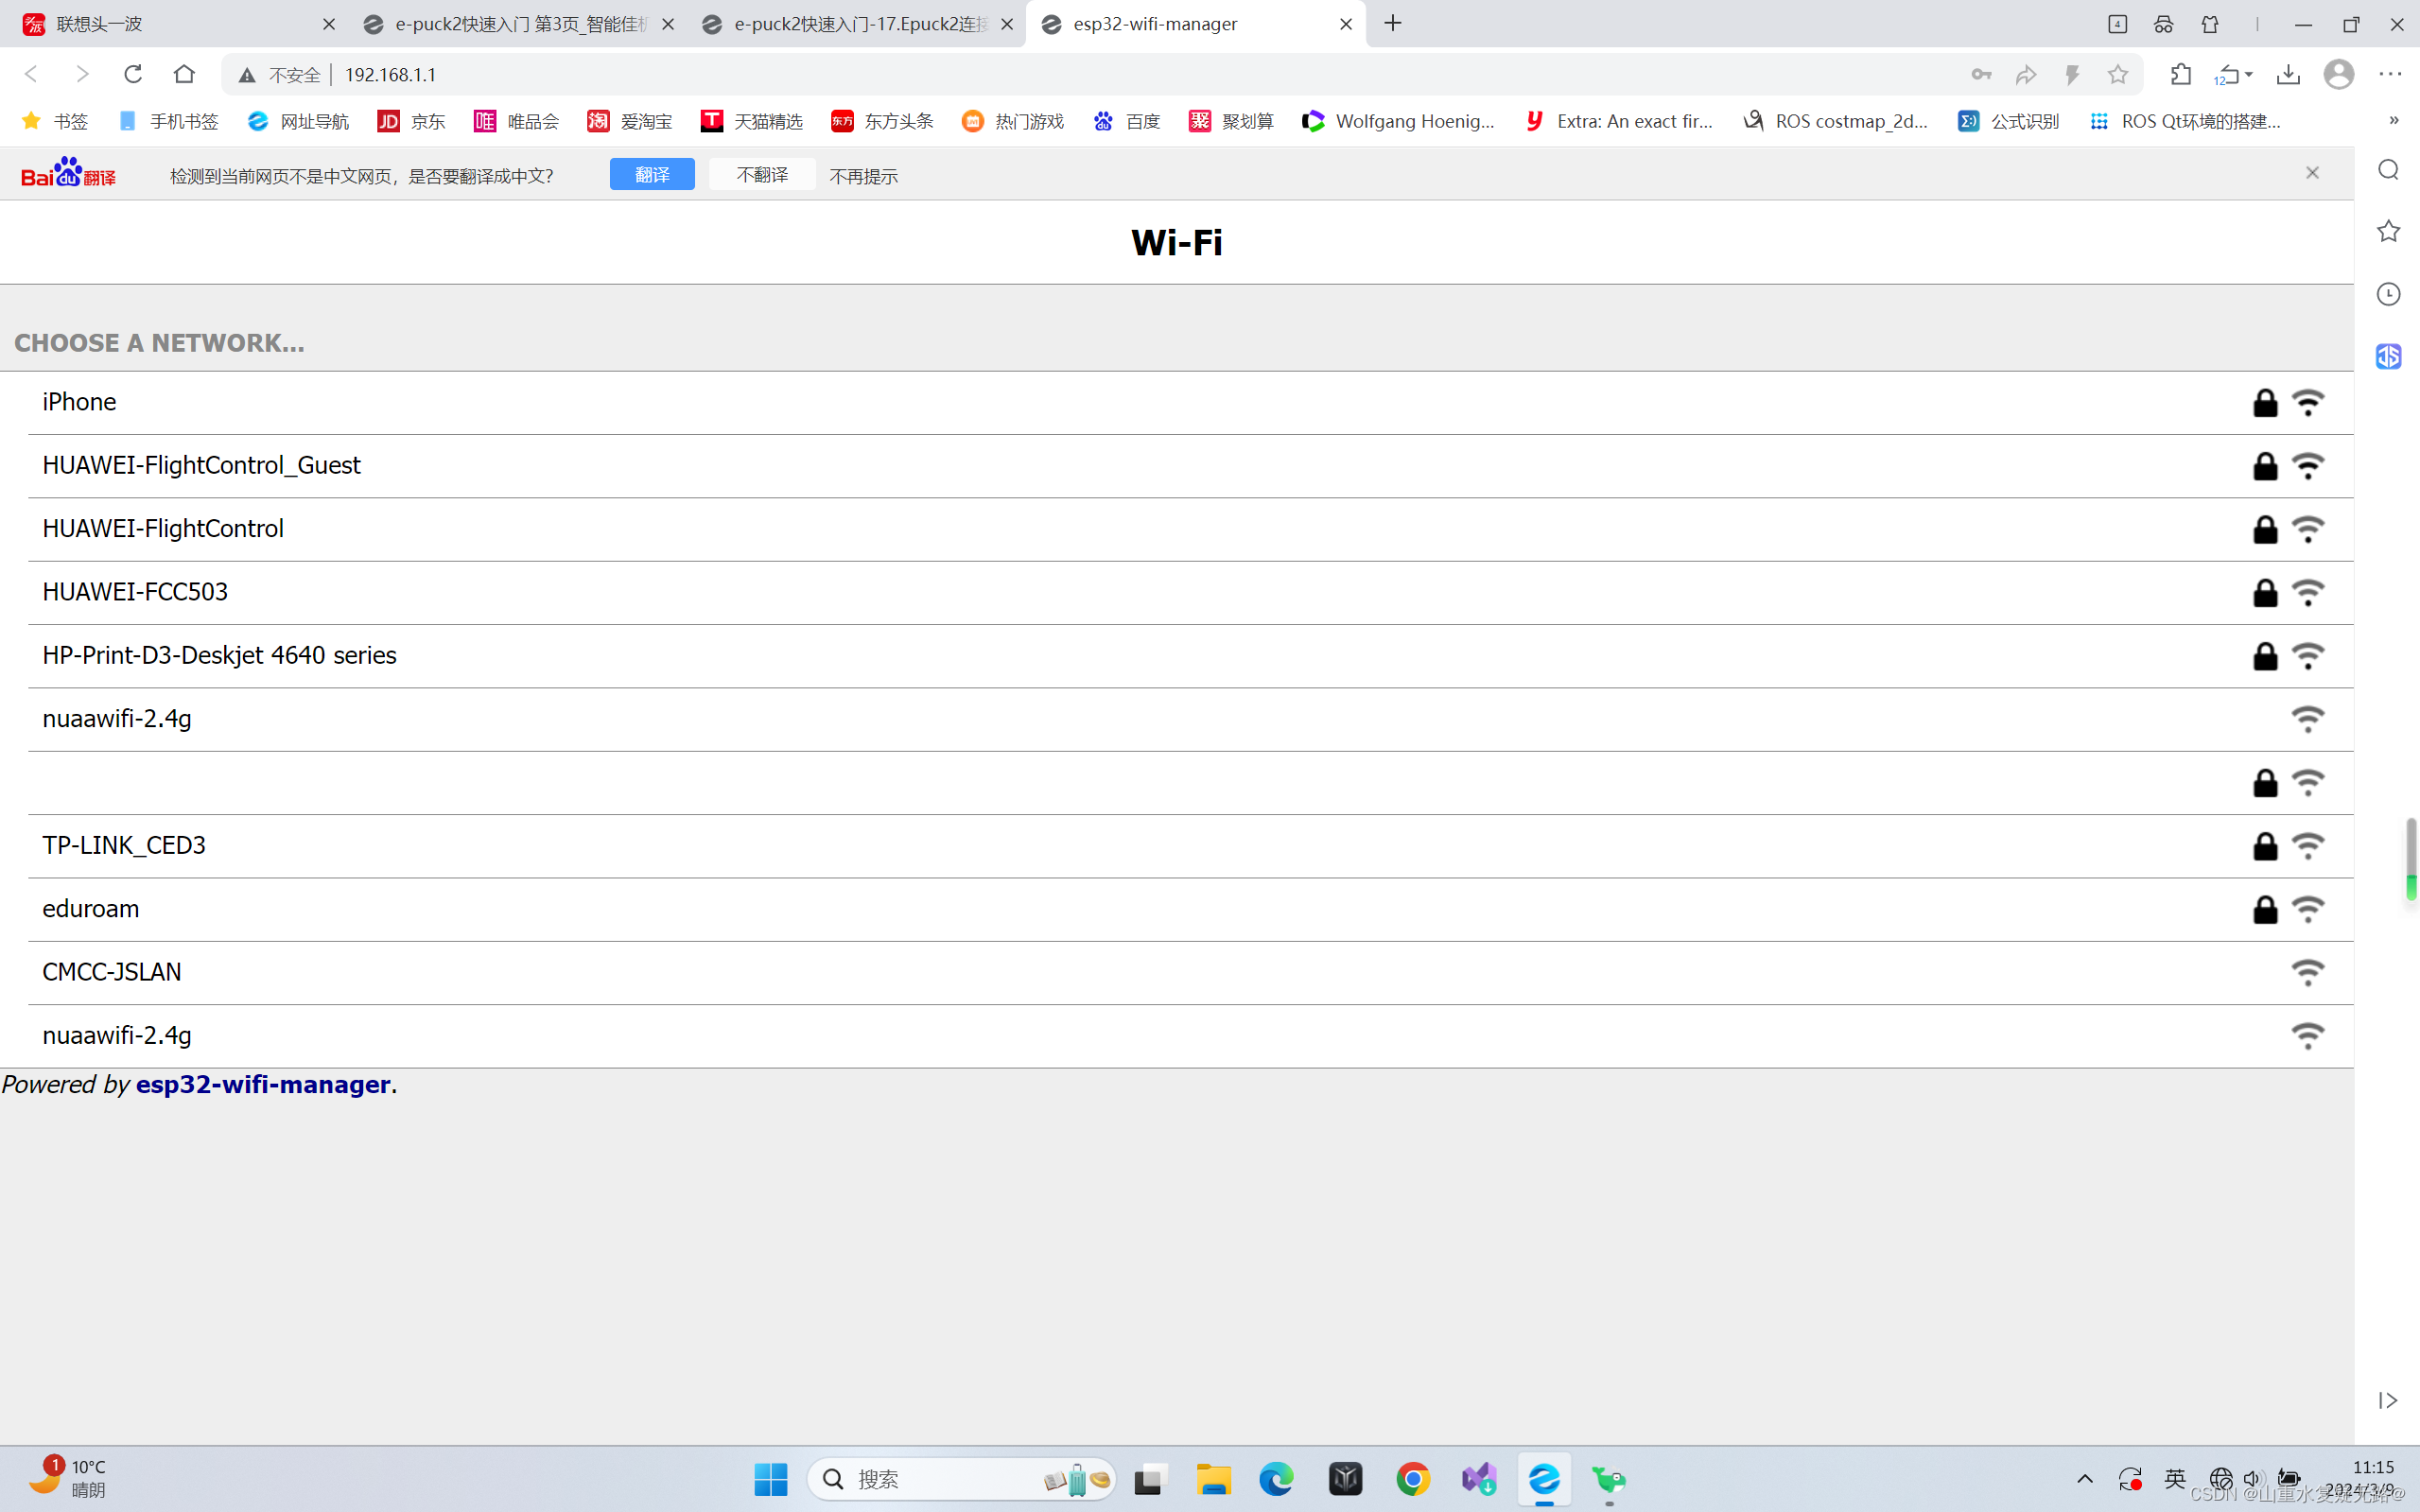Image resolution: width=2420 pixels, height=1512 pixels.
Task: Open the Windows Start menu
Action: pyautogui.click(x=771, y=1479)
